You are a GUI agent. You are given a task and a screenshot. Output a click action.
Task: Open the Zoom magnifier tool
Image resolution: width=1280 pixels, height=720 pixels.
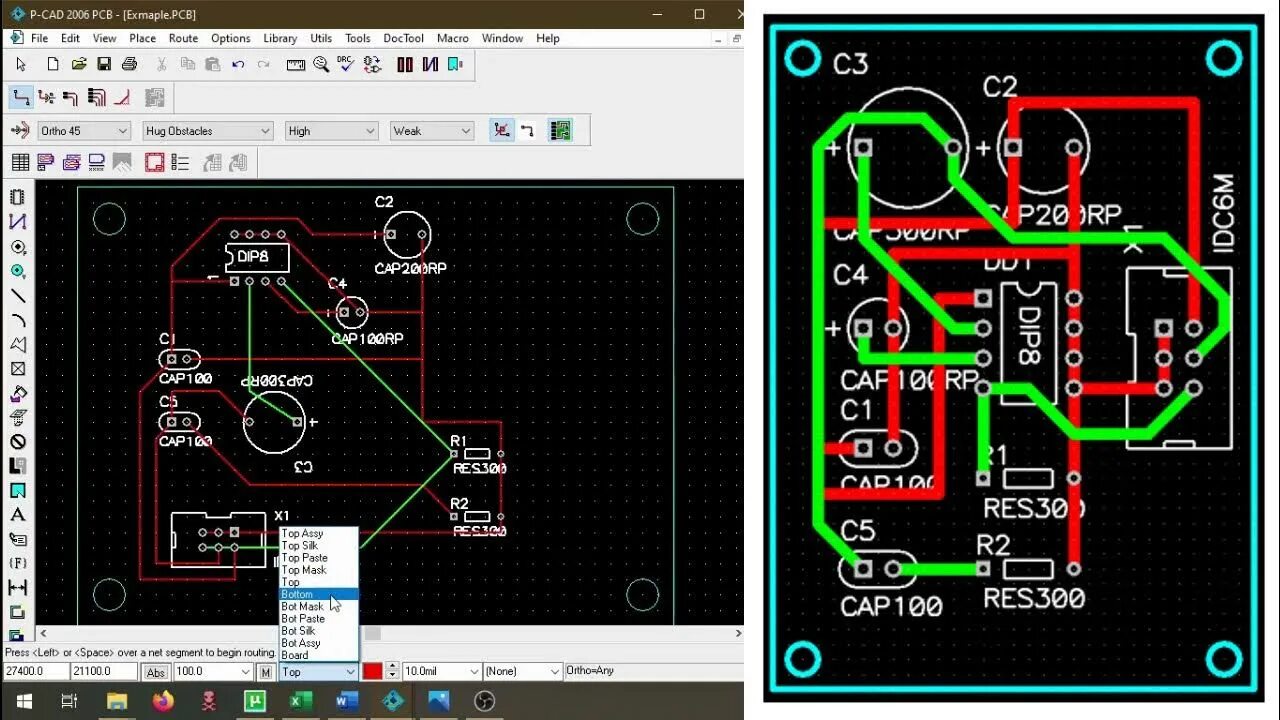tap(321, 64)
